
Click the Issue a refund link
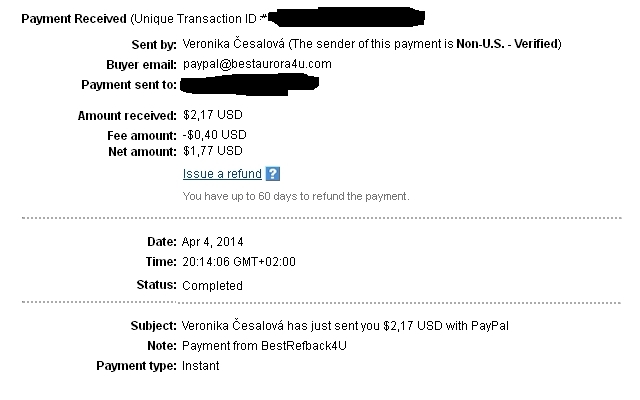click(222, 174)
